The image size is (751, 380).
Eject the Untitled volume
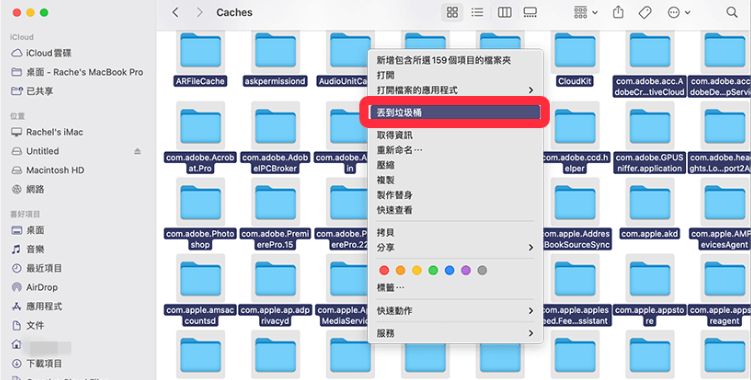(x=137, y=151)
